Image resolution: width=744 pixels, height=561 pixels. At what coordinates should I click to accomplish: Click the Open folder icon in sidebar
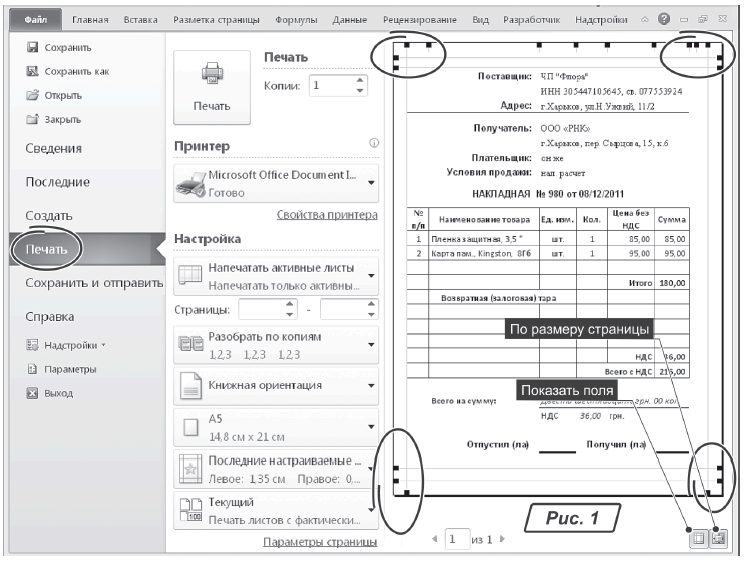[x=32, y=95]
